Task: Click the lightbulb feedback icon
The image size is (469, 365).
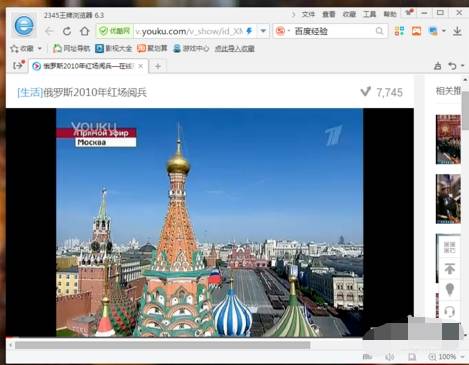Action: coord(450,290)
